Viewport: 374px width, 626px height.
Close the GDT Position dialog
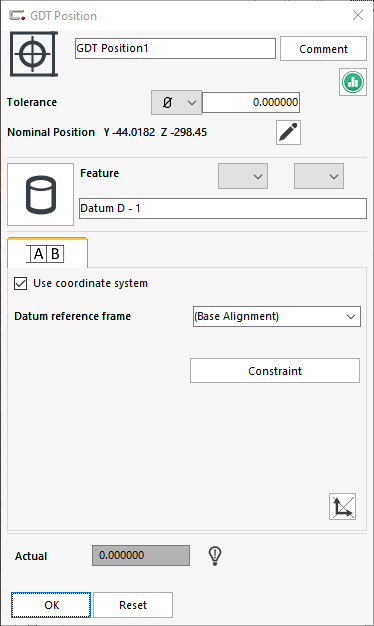click(x=358, y=15)
